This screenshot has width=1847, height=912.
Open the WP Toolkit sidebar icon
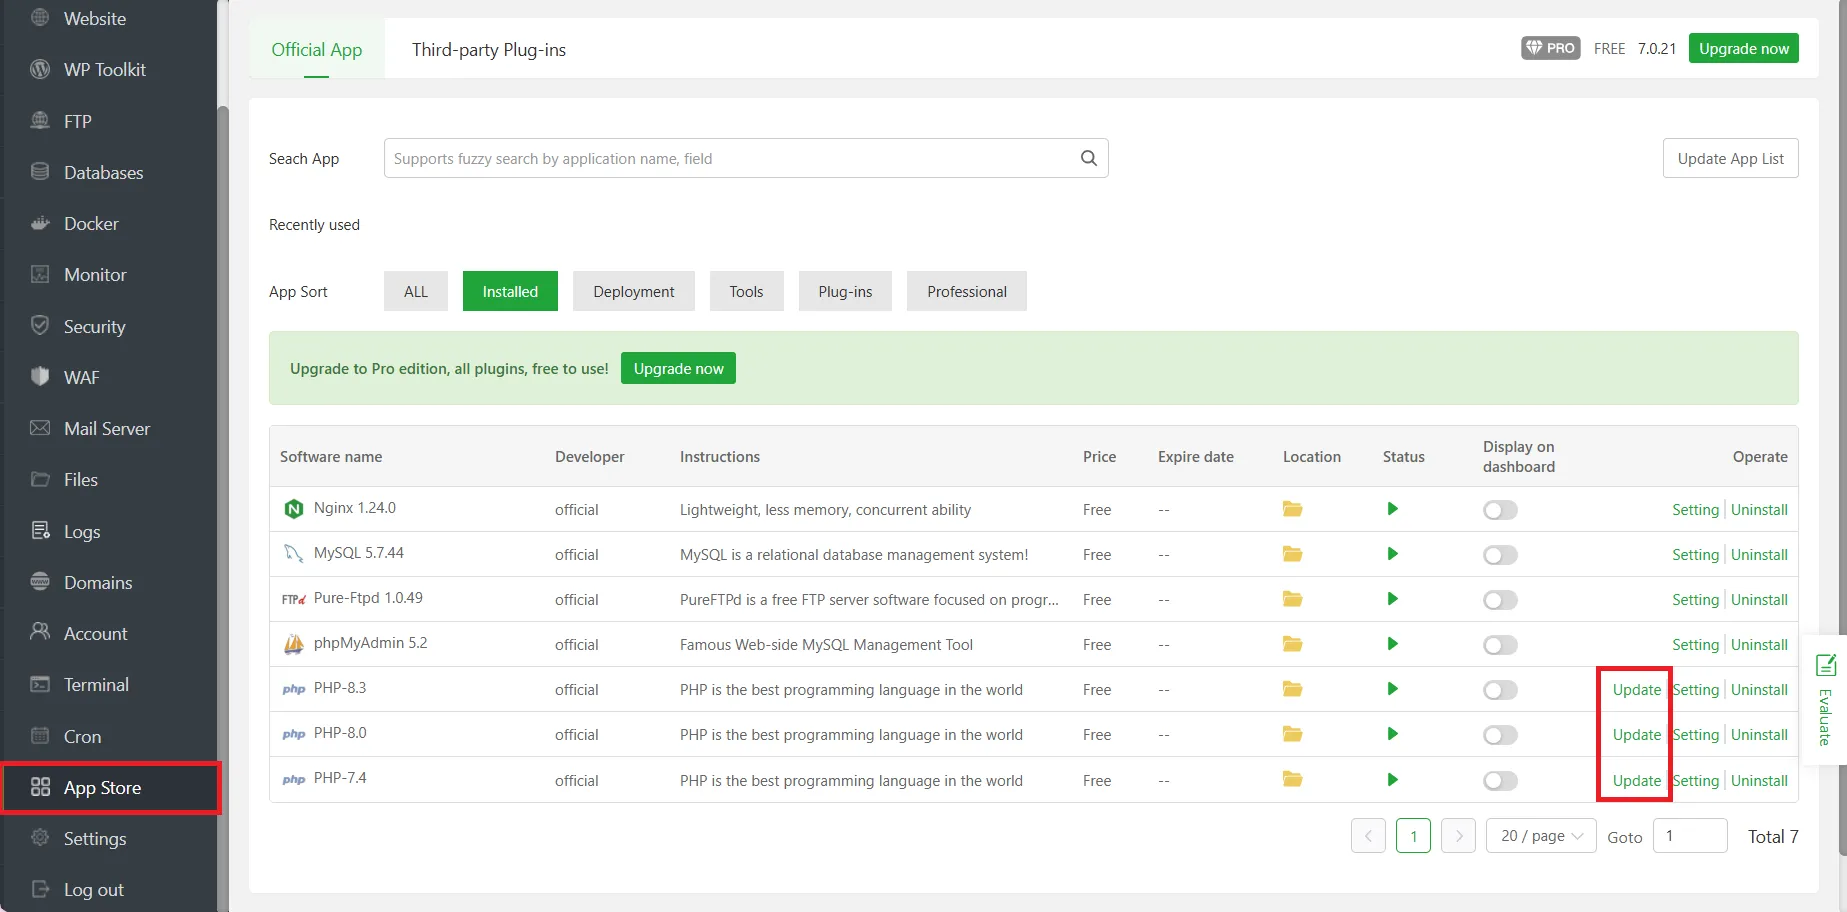(x=40, y=69)
